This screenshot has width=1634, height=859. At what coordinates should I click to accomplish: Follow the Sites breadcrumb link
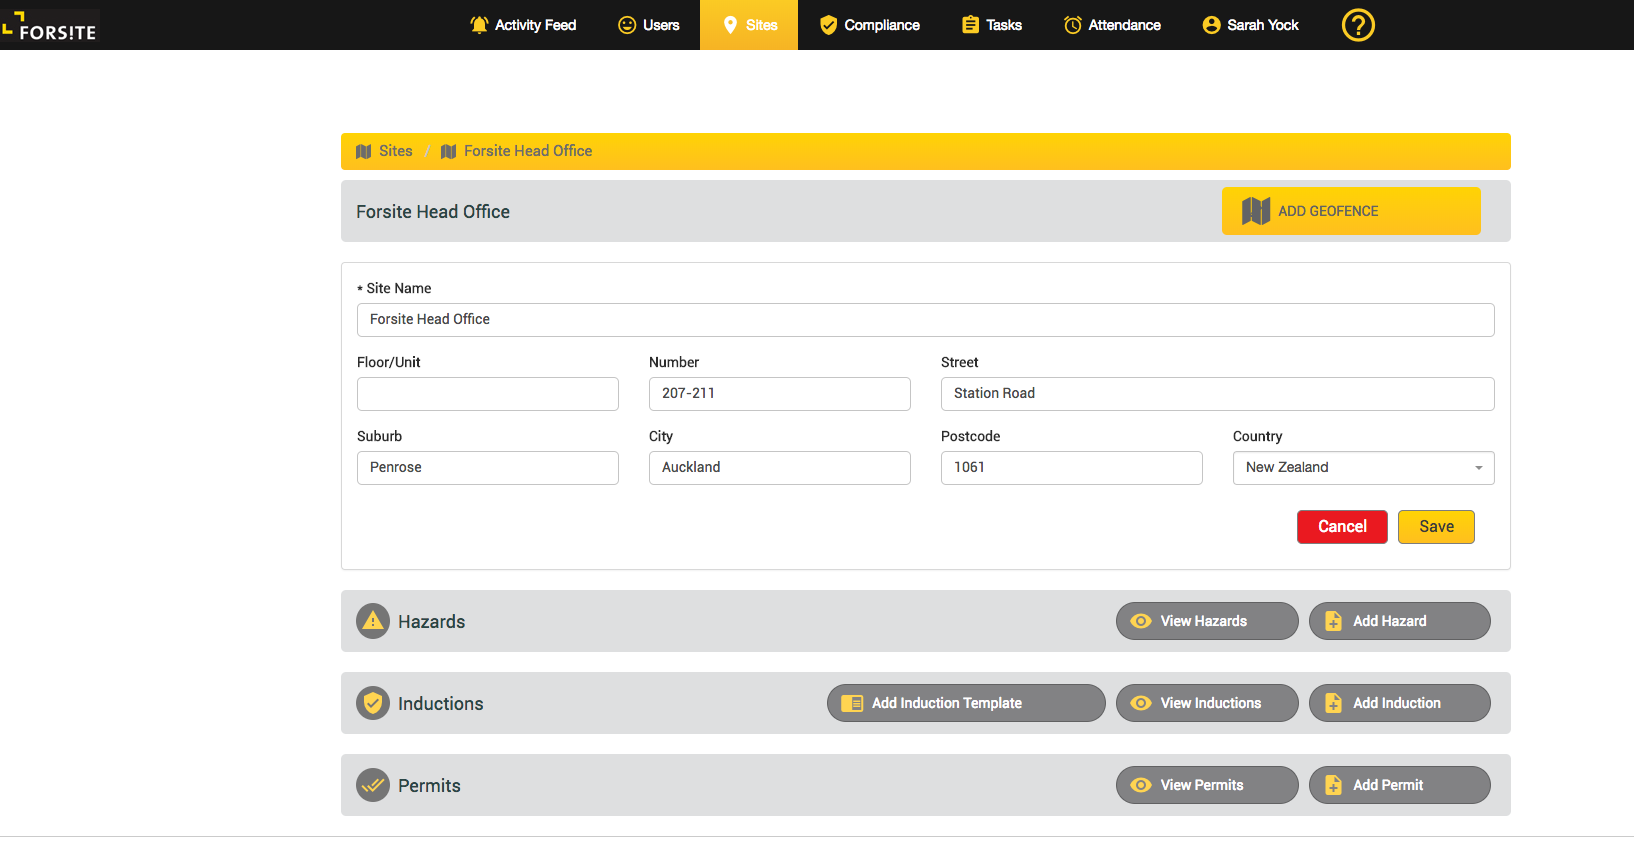(x=396, y=151)
